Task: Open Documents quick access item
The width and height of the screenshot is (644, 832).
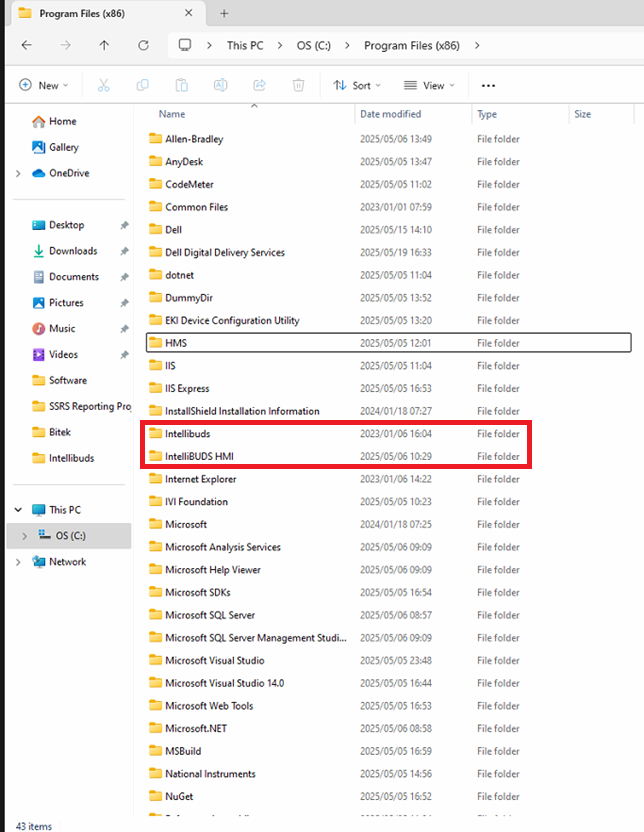Action: [x=65, y=277]
